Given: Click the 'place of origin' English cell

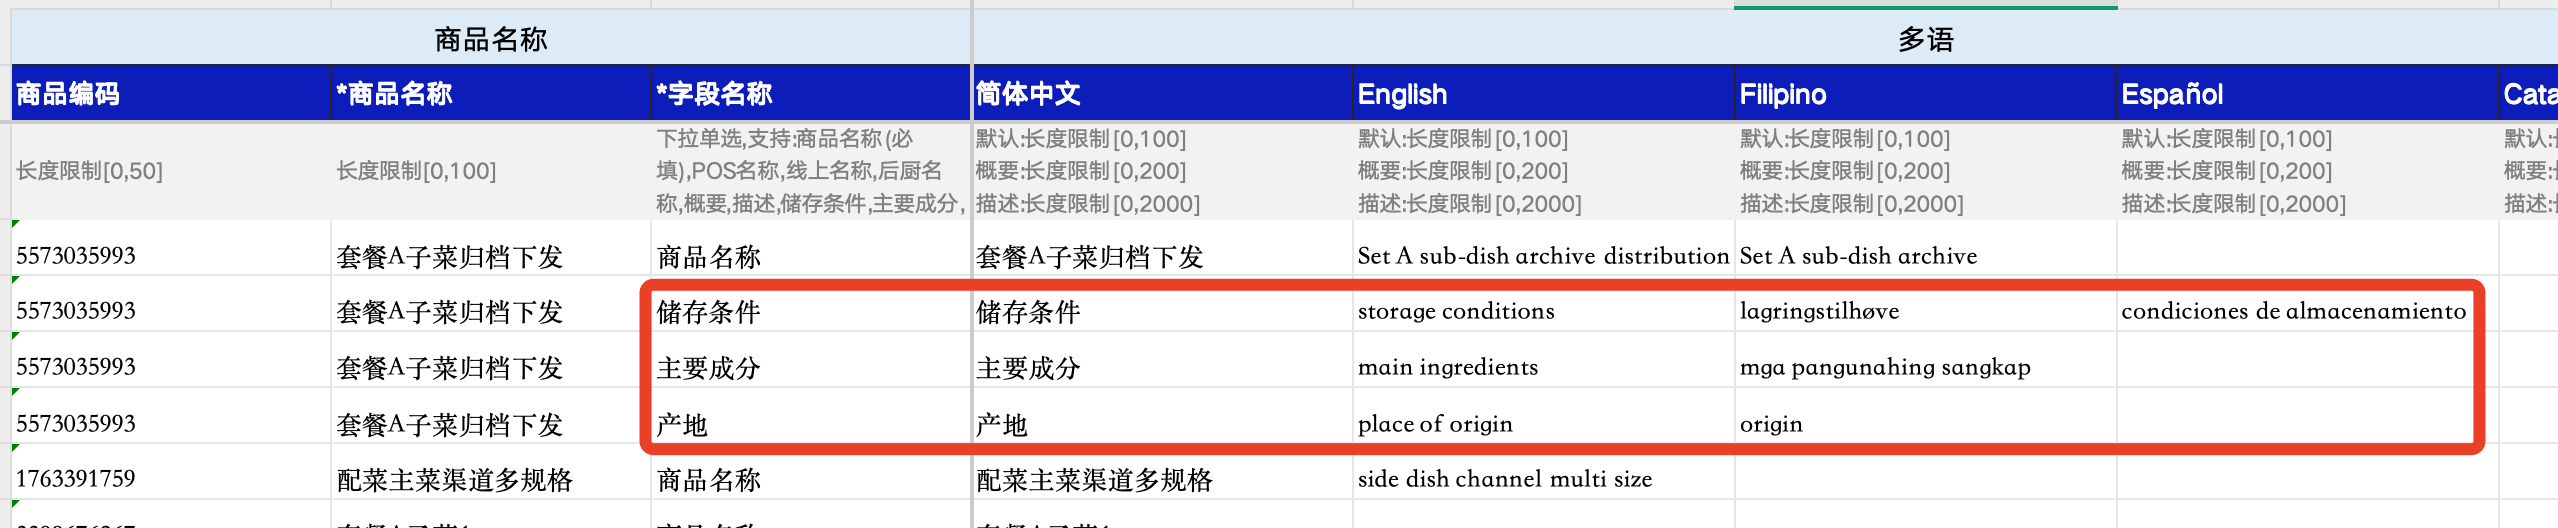Looking at the screenshot, I should [1435, 424].
